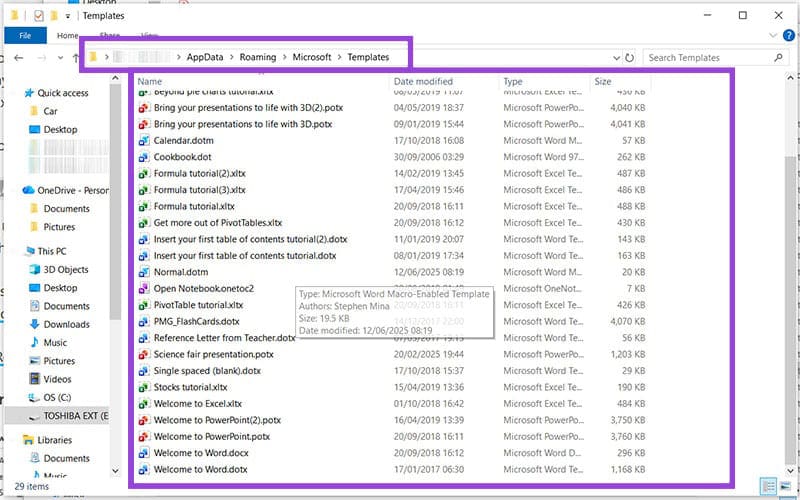This screenshot has height=500, width=800.
Task: Select Formula tutorial(3).xltx
Action: coord(199,190)
